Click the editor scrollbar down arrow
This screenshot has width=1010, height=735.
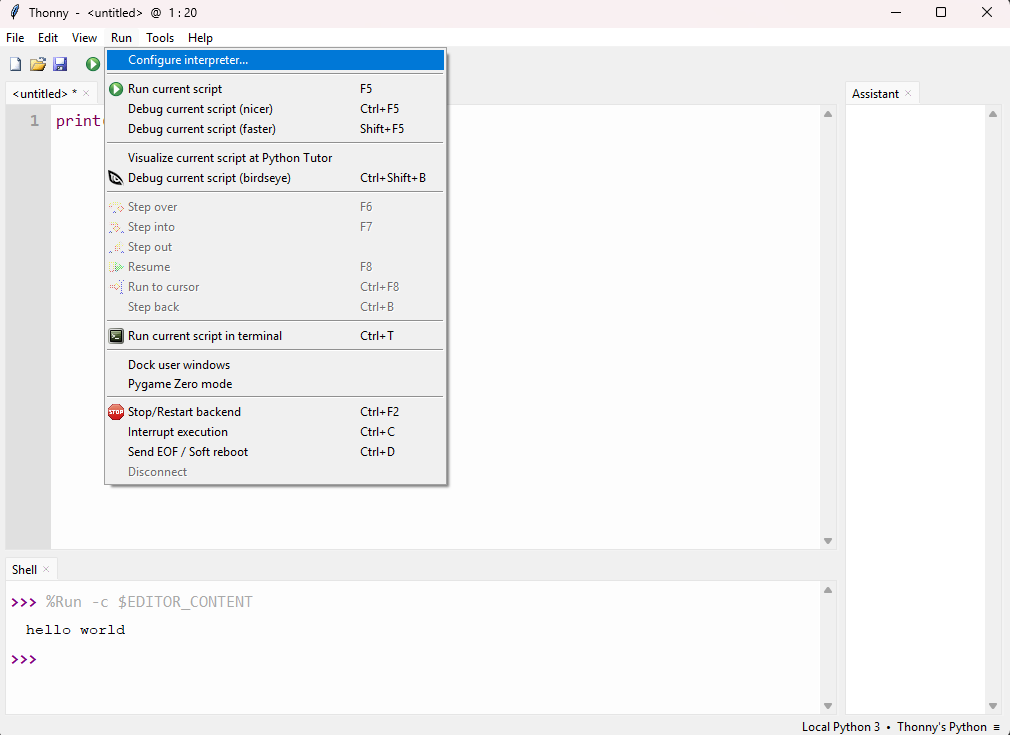[x=828, y=541]
